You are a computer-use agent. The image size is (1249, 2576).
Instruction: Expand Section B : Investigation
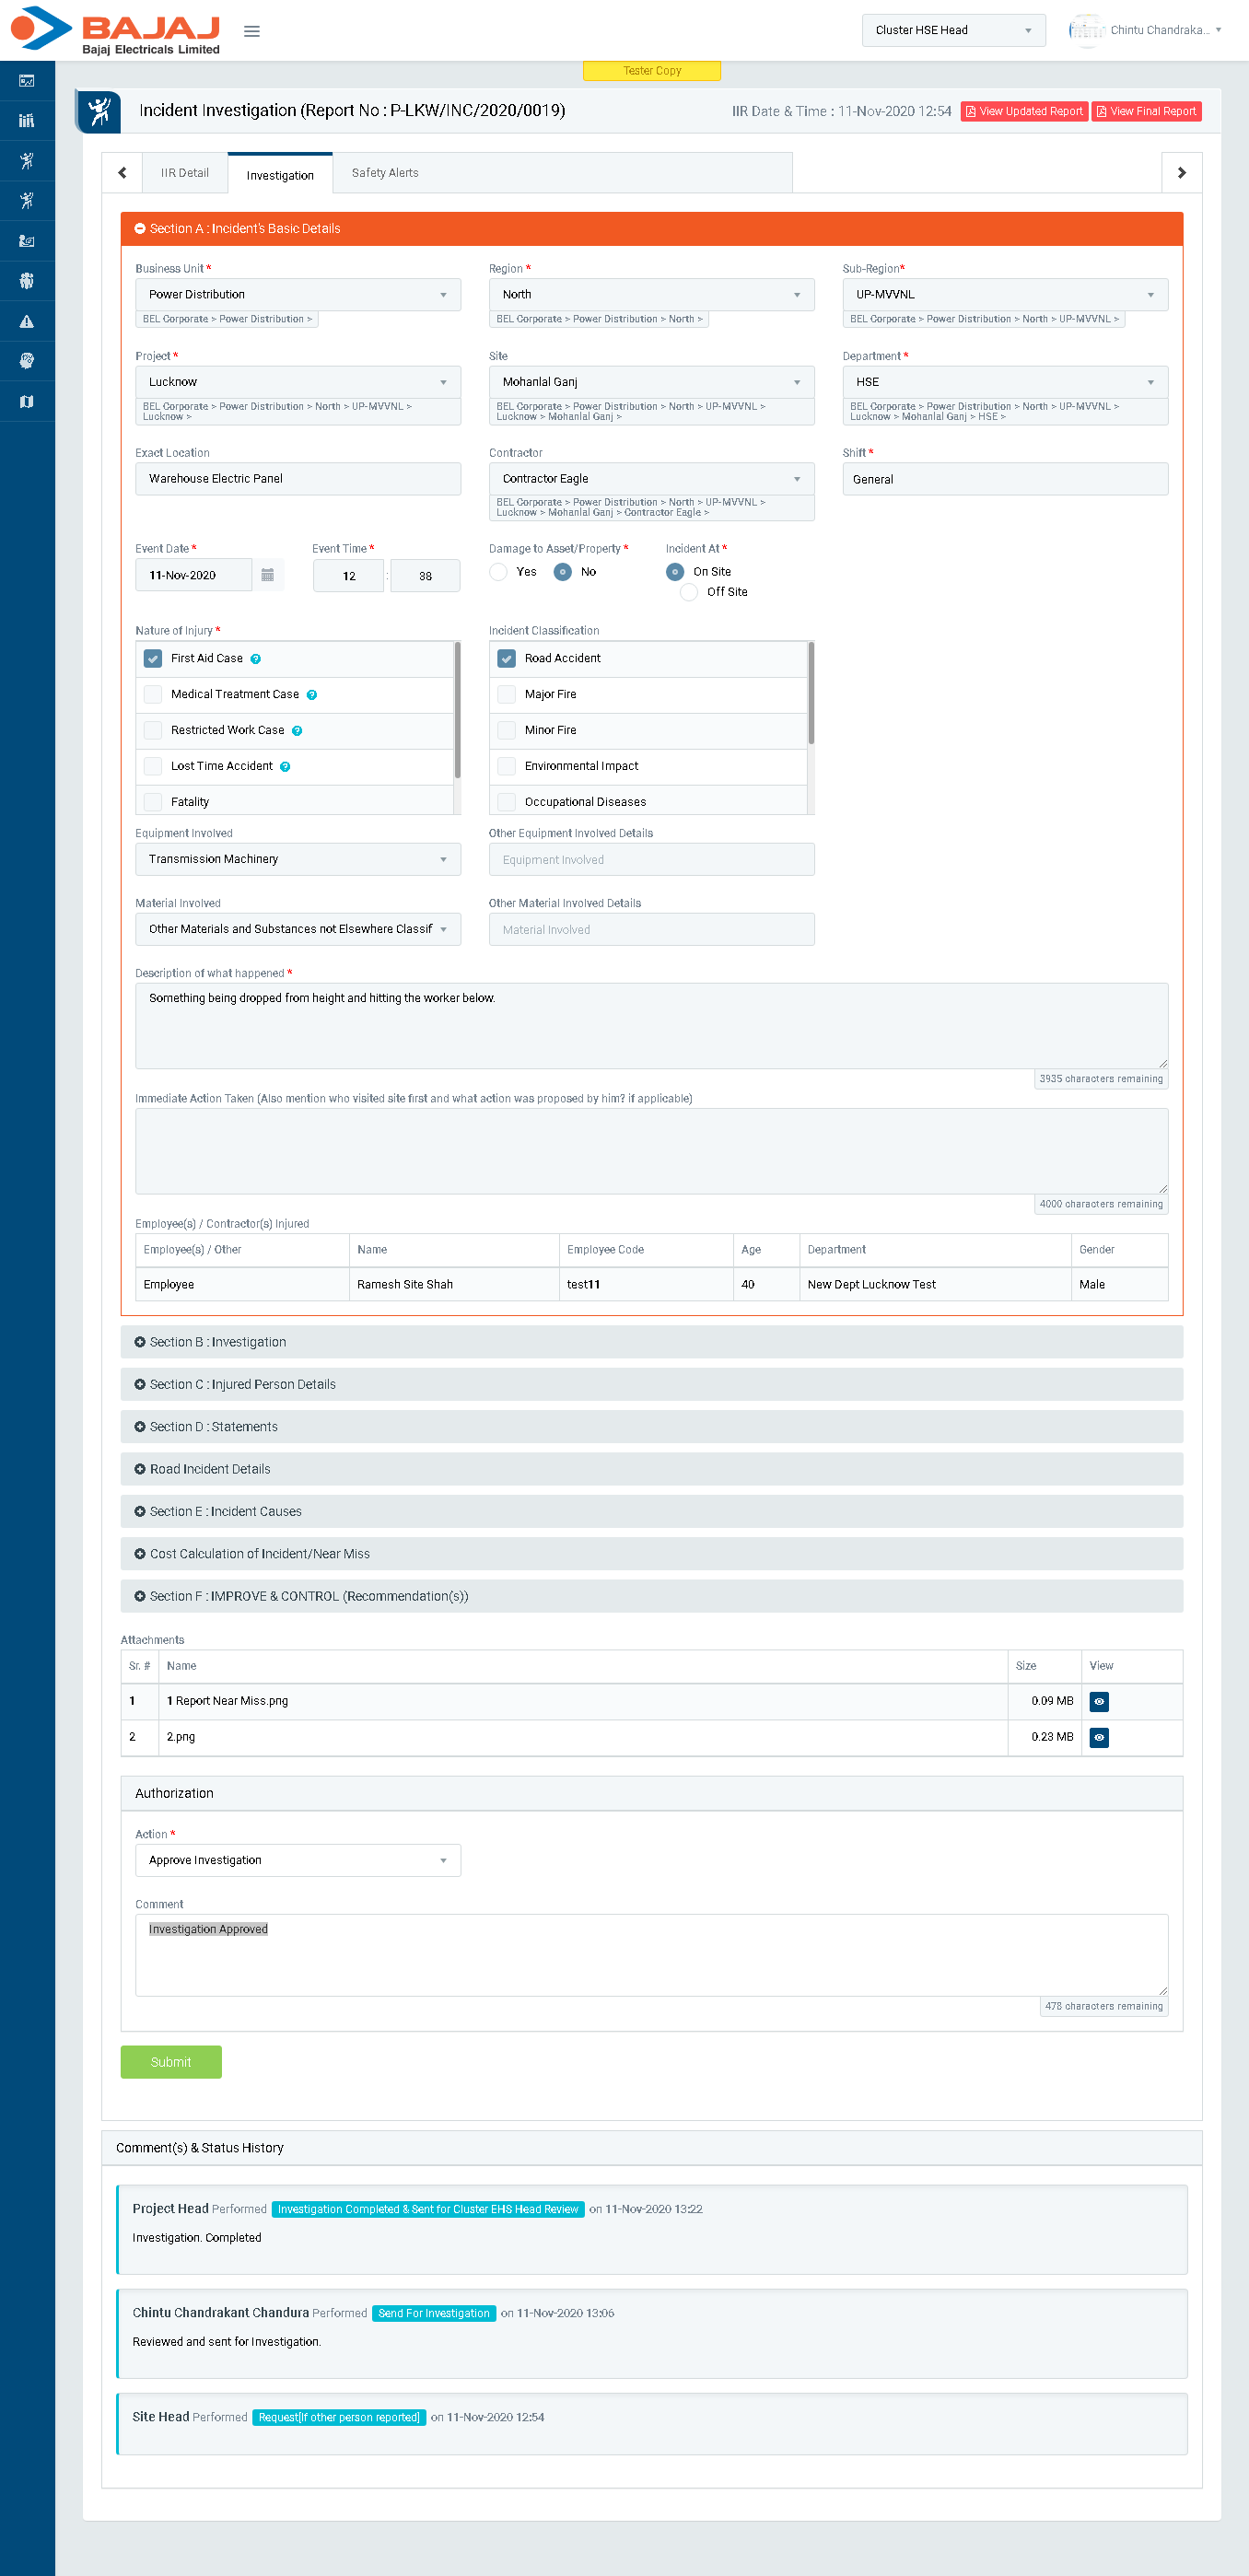(651, 1342)
